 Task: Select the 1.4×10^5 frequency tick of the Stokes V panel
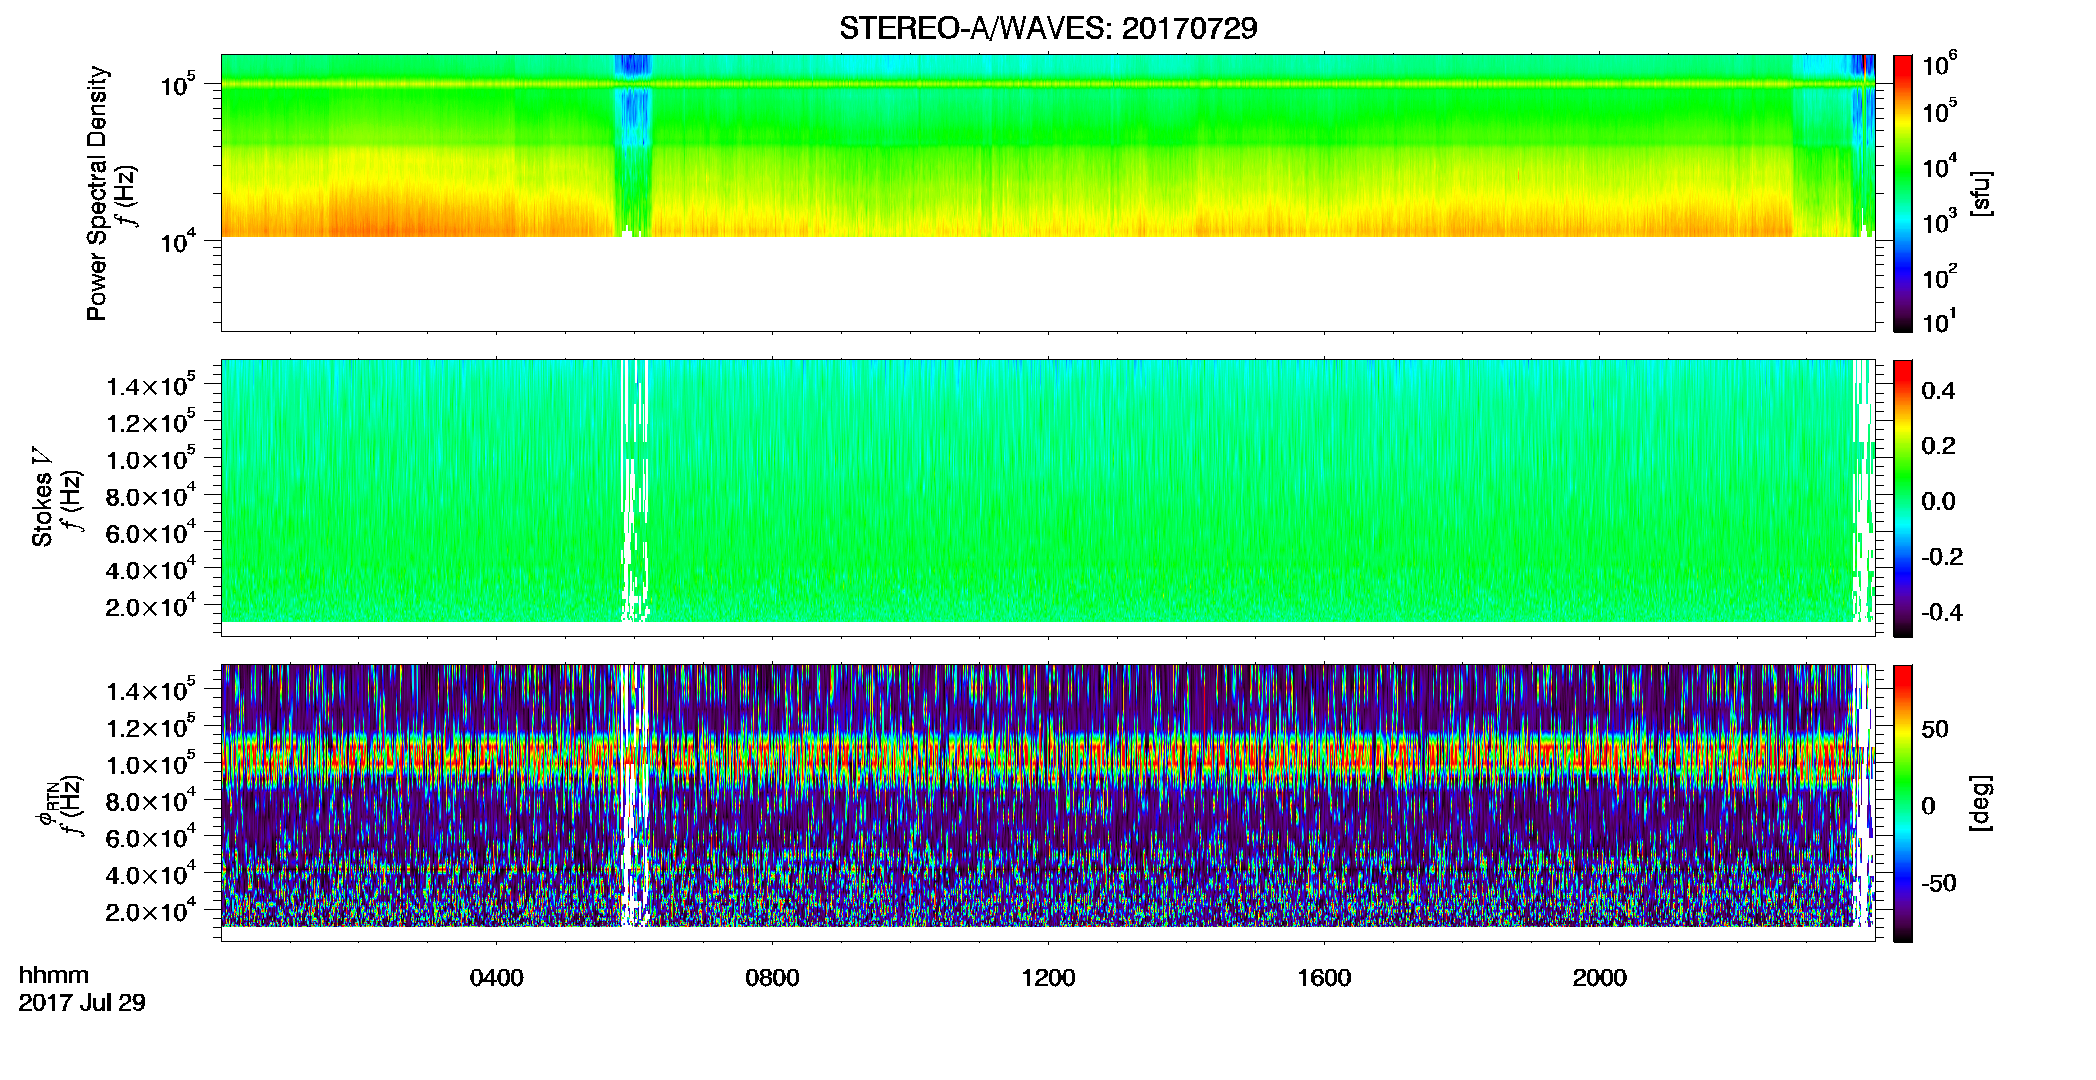150,386
